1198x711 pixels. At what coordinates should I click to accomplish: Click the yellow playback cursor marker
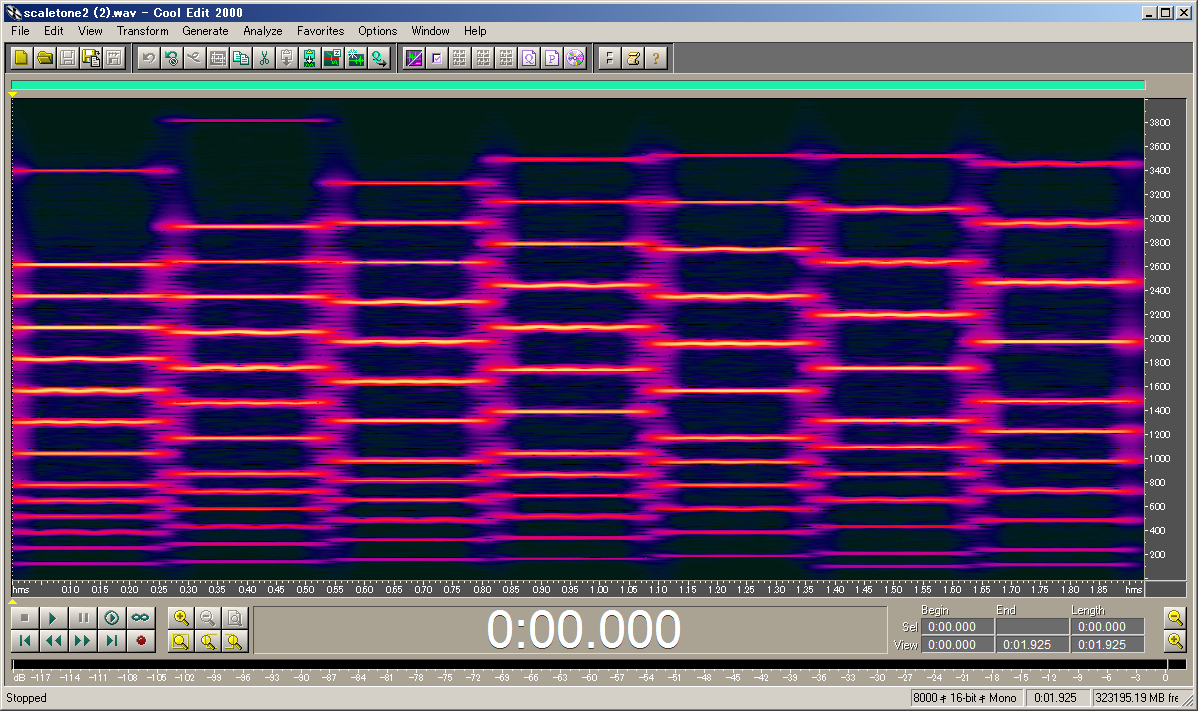coord(13,94)
